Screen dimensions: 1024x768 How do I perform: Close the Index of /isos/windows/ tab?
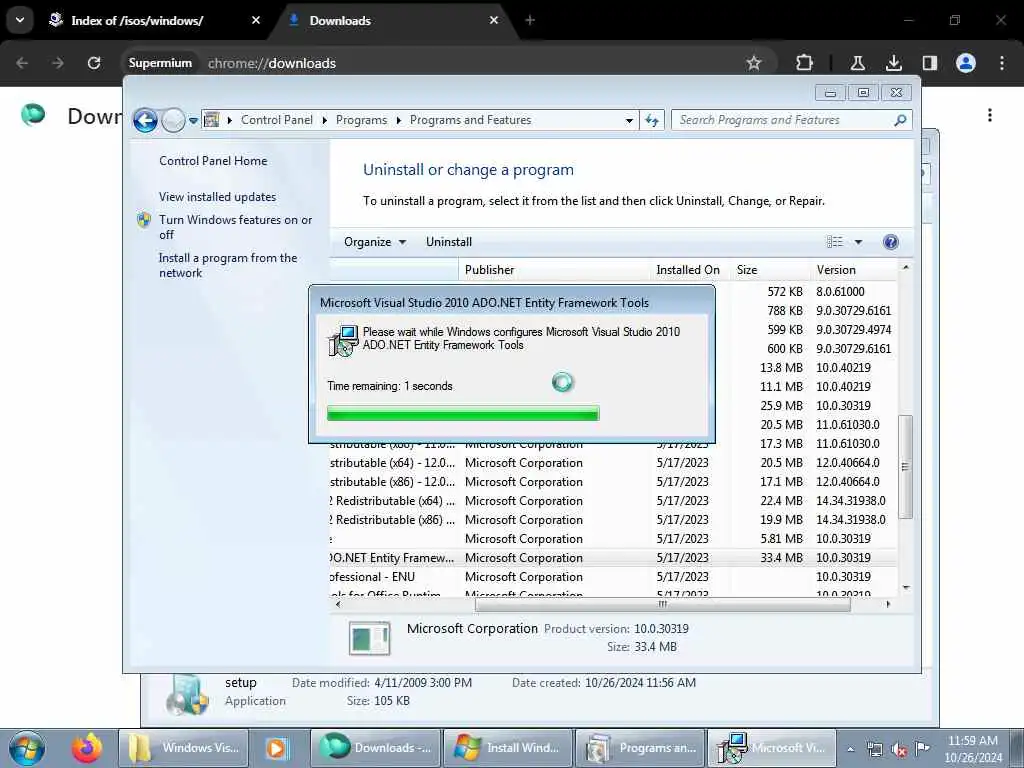tap(256, 20)
